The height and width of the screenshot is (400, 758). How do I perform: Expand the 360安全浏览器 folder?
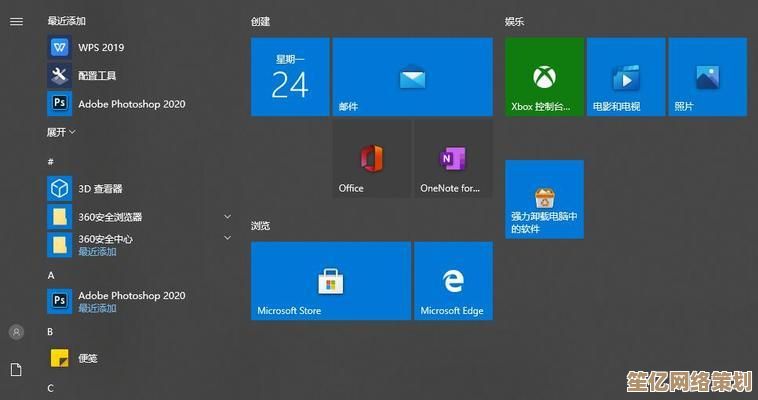click(227, 216)
